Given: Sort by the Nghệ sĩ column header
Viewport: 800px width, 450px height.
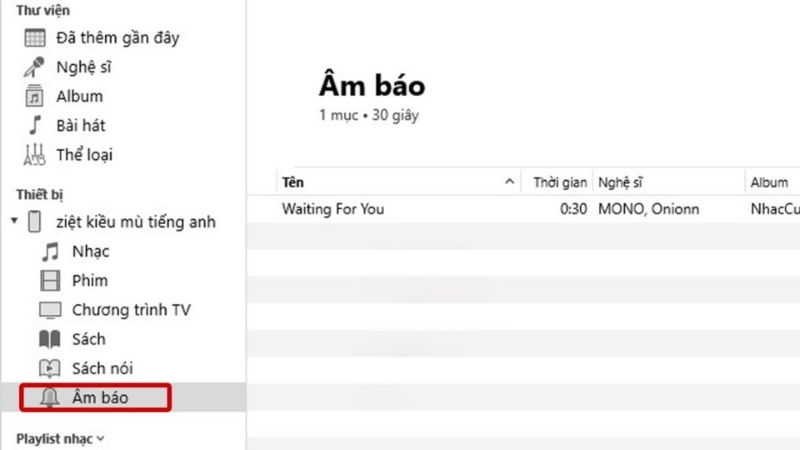Looking at the screenshot, I should 620,182.
